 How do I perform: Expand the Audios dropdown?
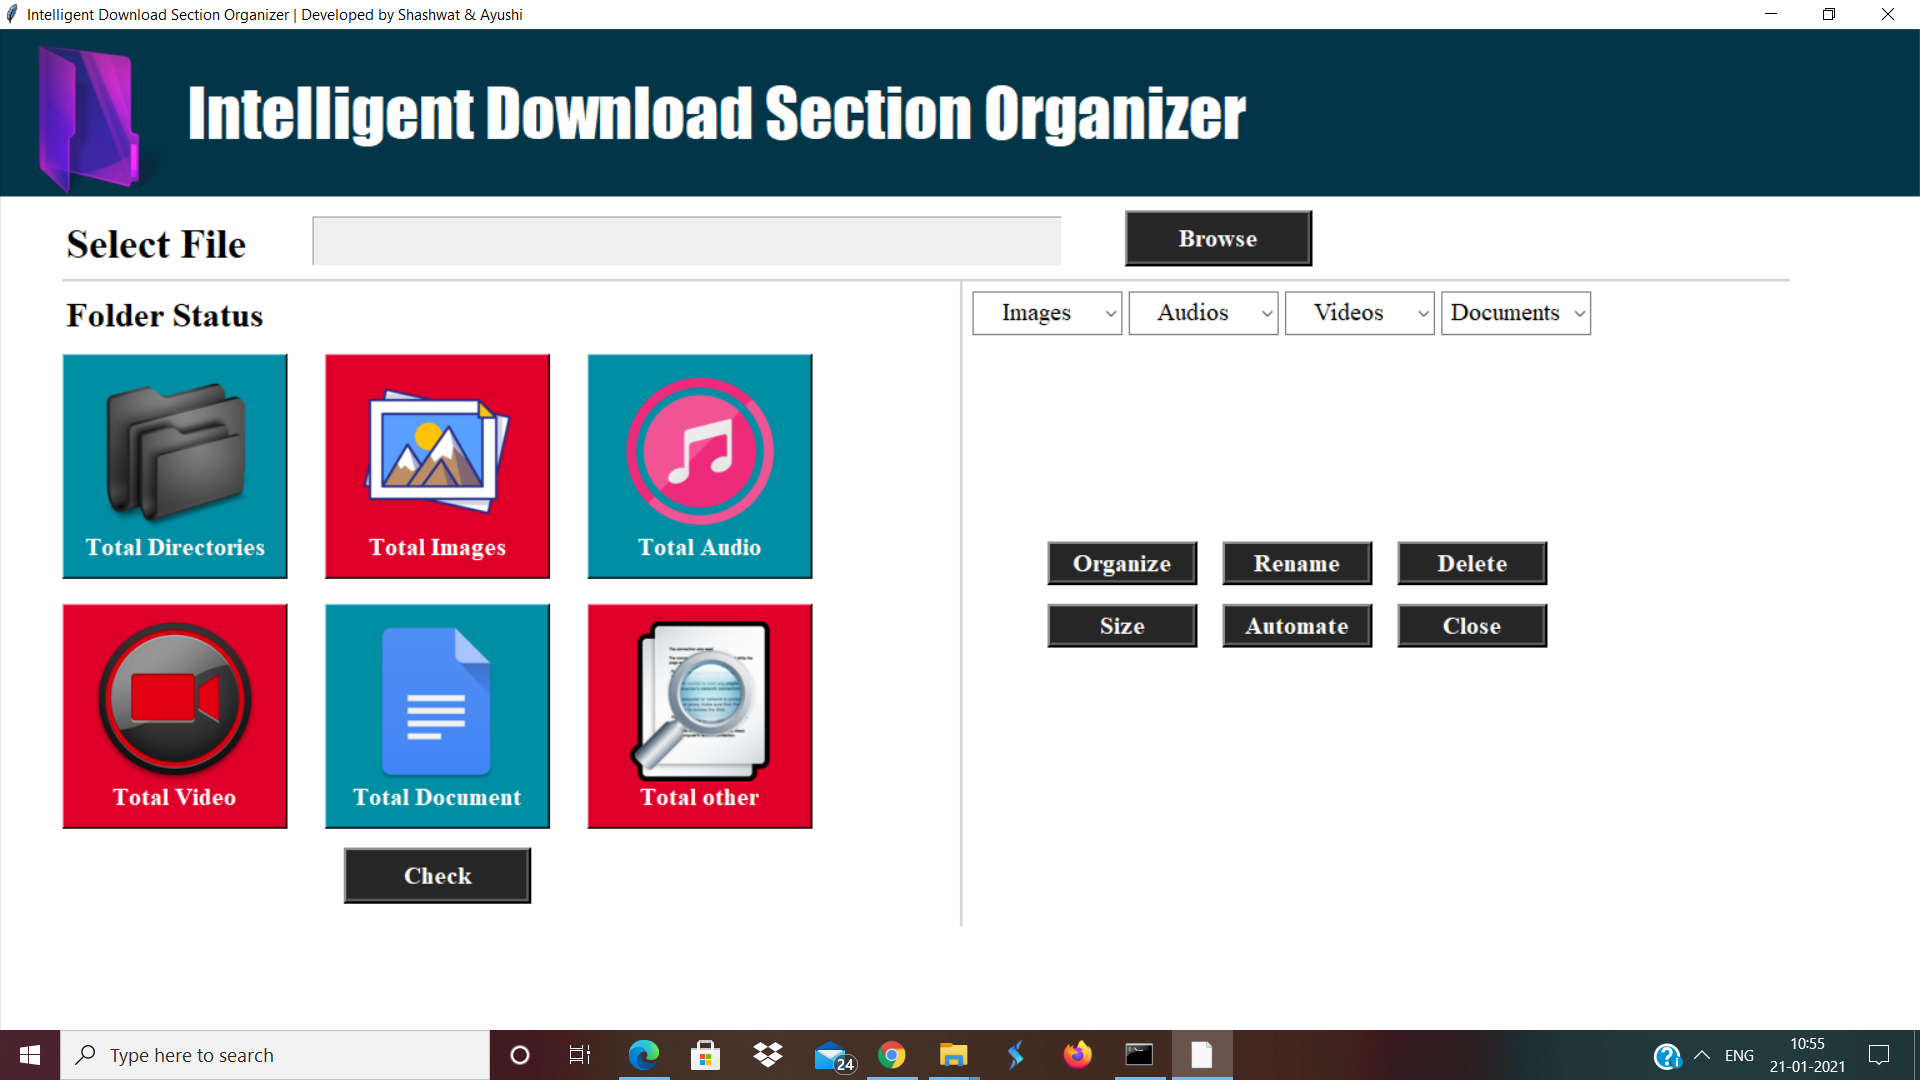click(1202, 313)
